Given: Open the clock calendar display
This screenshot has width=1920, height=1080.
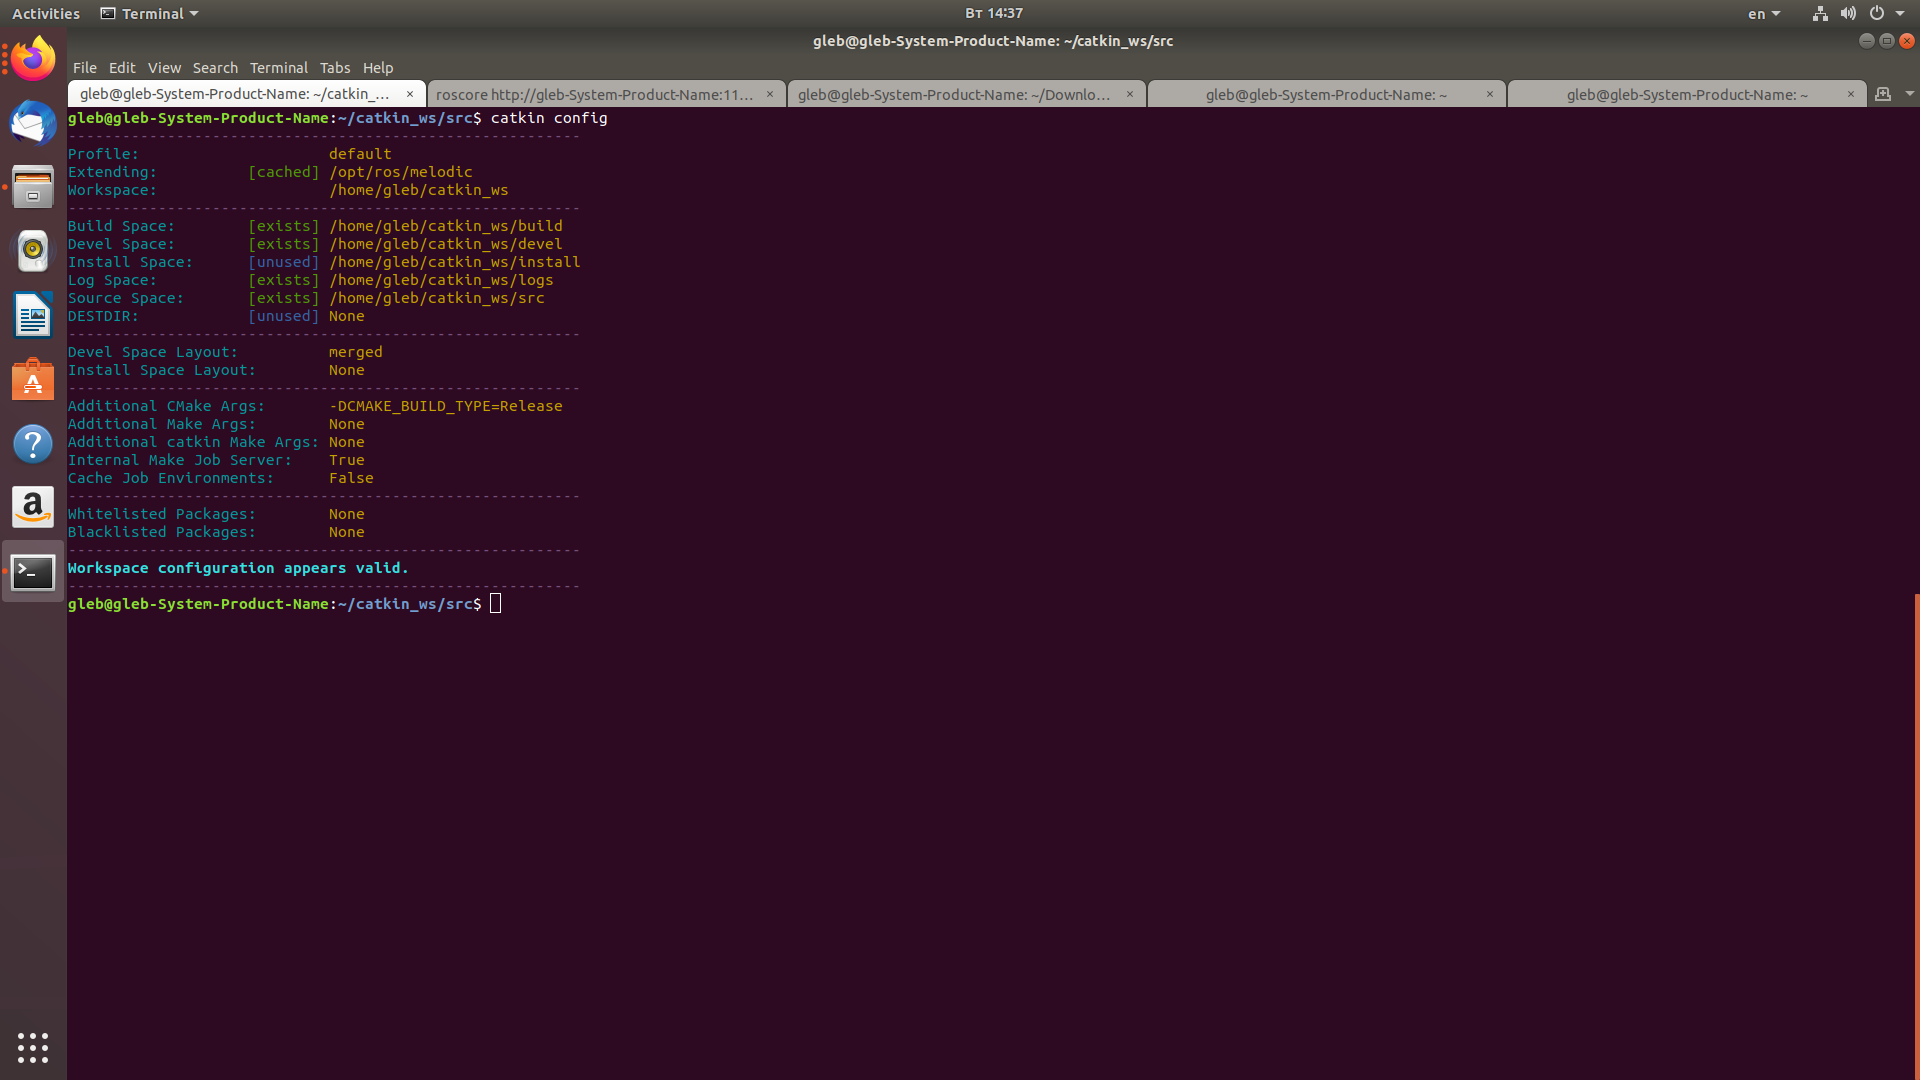Looking at the screenshot, I should [994, 13].
